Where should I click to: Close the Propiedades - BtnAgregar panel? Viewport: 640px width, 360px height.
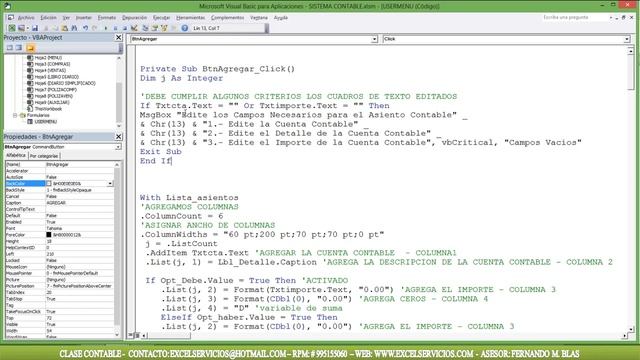click(118, 137)
